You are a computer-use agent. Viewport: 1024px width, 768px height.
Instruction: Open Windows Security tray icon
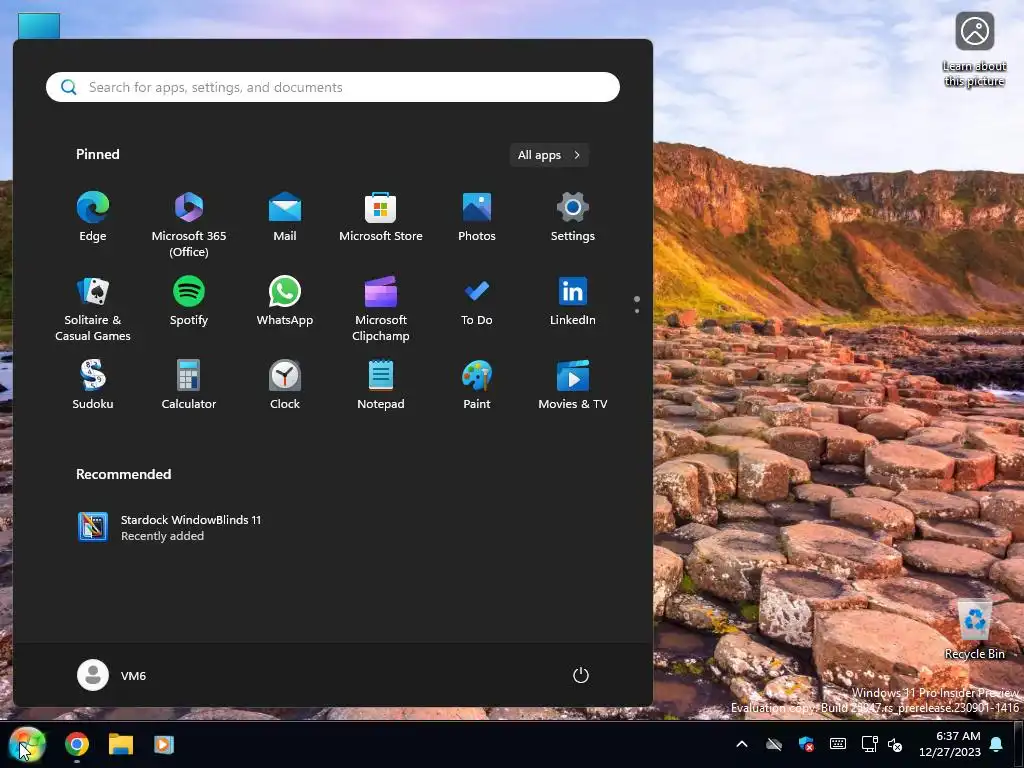(x=806, y=744)
